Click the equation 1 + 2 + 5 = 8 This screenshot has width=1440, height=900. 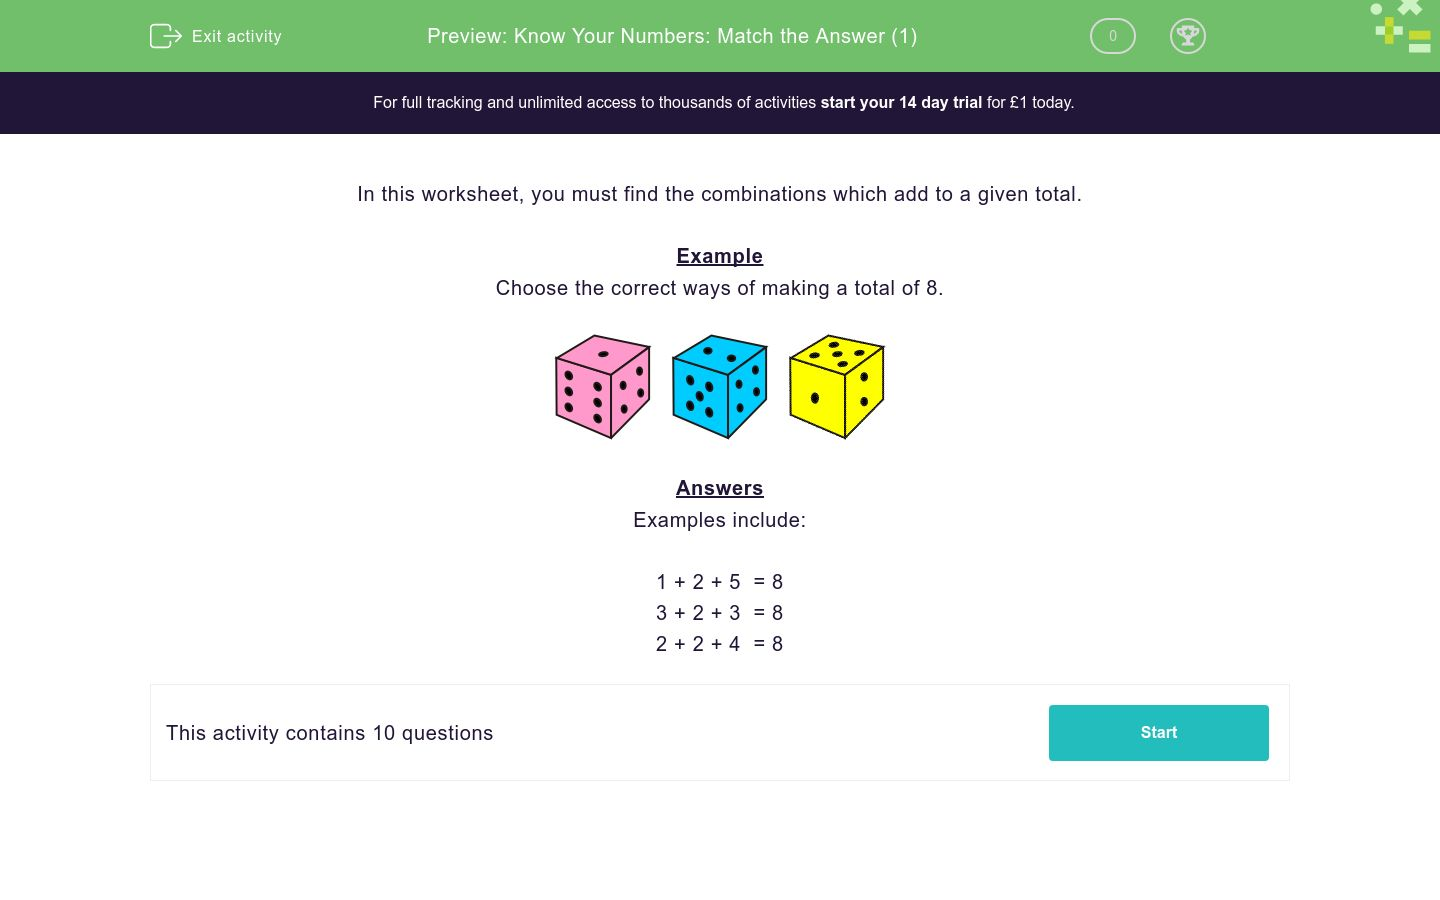click(719, 582)
